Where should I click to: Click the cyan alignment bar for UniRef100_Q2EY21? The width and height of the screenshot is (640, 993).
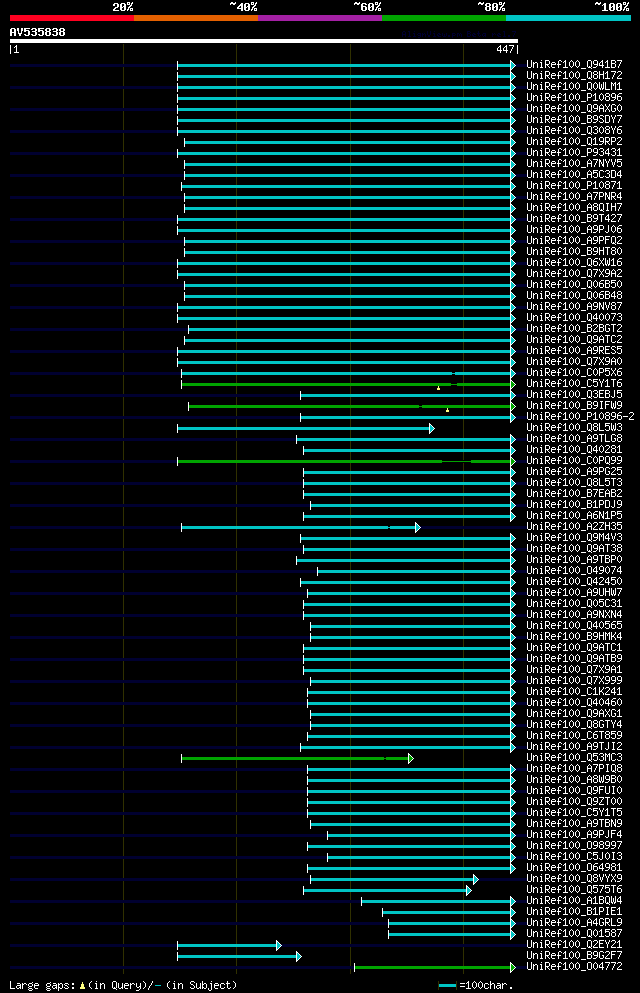229,945
